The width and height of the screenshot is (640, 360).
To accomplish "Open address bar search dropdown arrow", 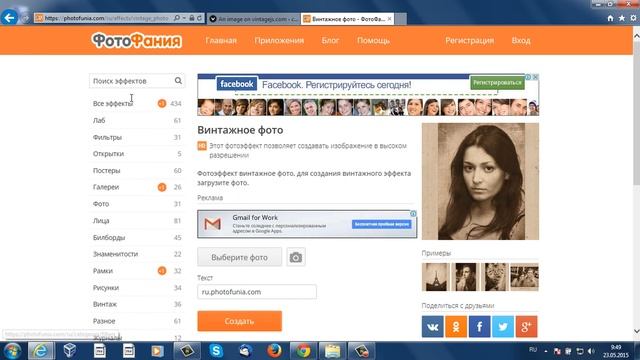I will 184,18.
